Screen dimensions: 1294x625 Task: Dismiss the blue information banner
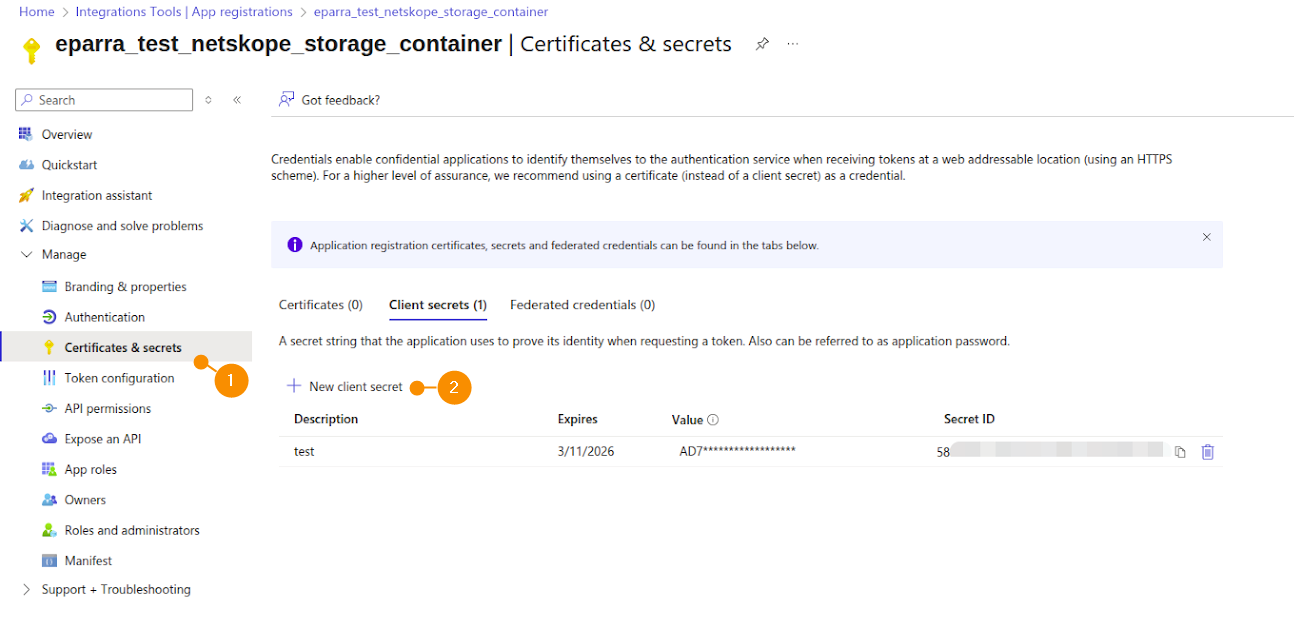click(1206, 237)
